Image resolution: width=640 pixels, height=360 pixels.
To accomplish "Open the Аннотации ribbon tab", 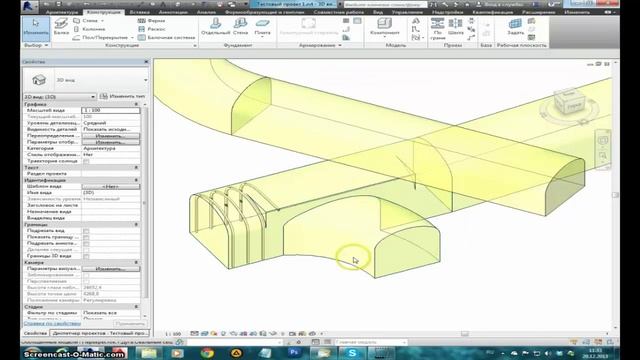I will [x=173, y=12].
